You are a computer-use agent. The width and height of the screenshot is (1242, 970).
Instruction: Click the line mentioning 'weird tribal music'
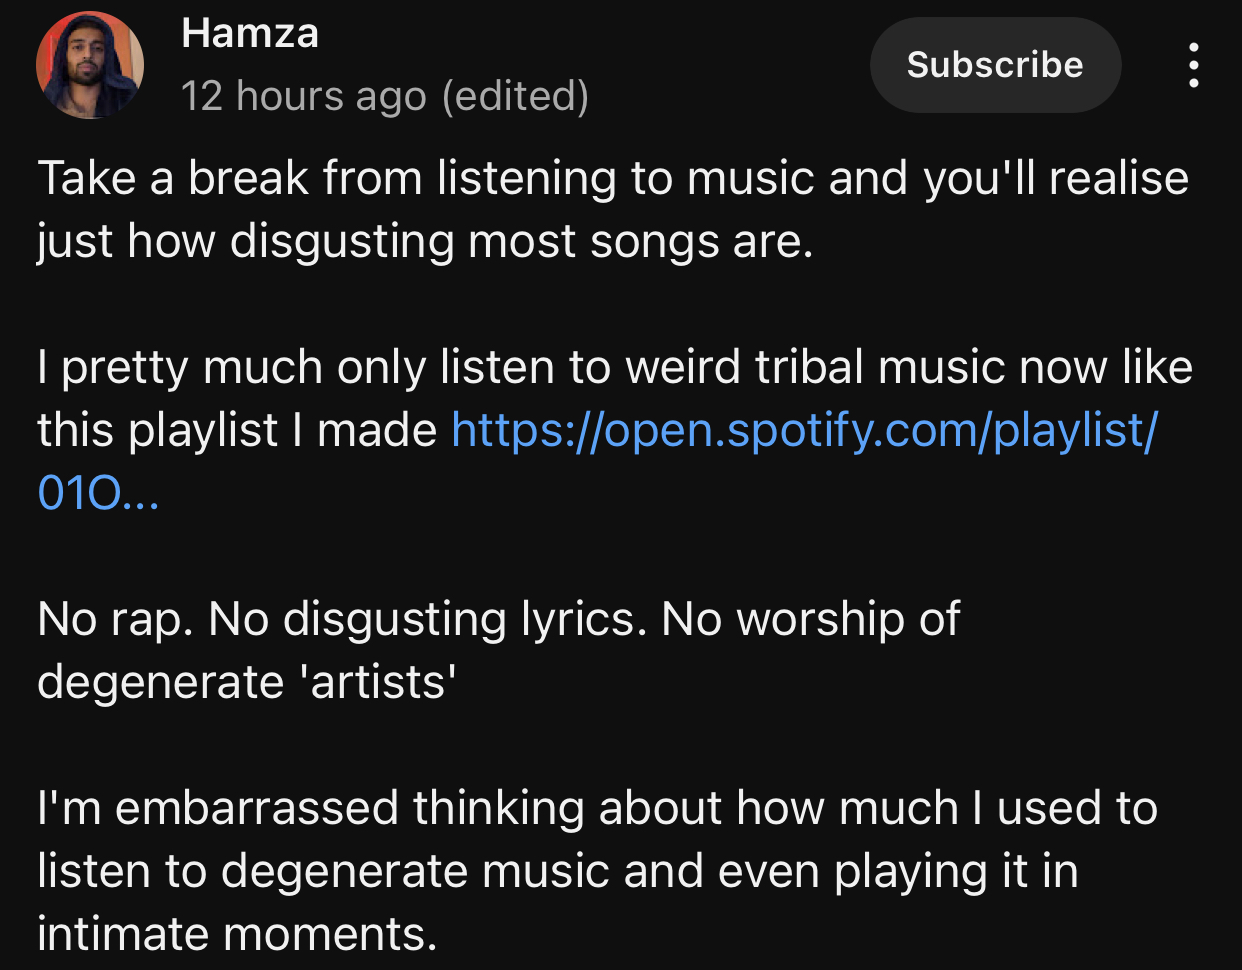614,368
